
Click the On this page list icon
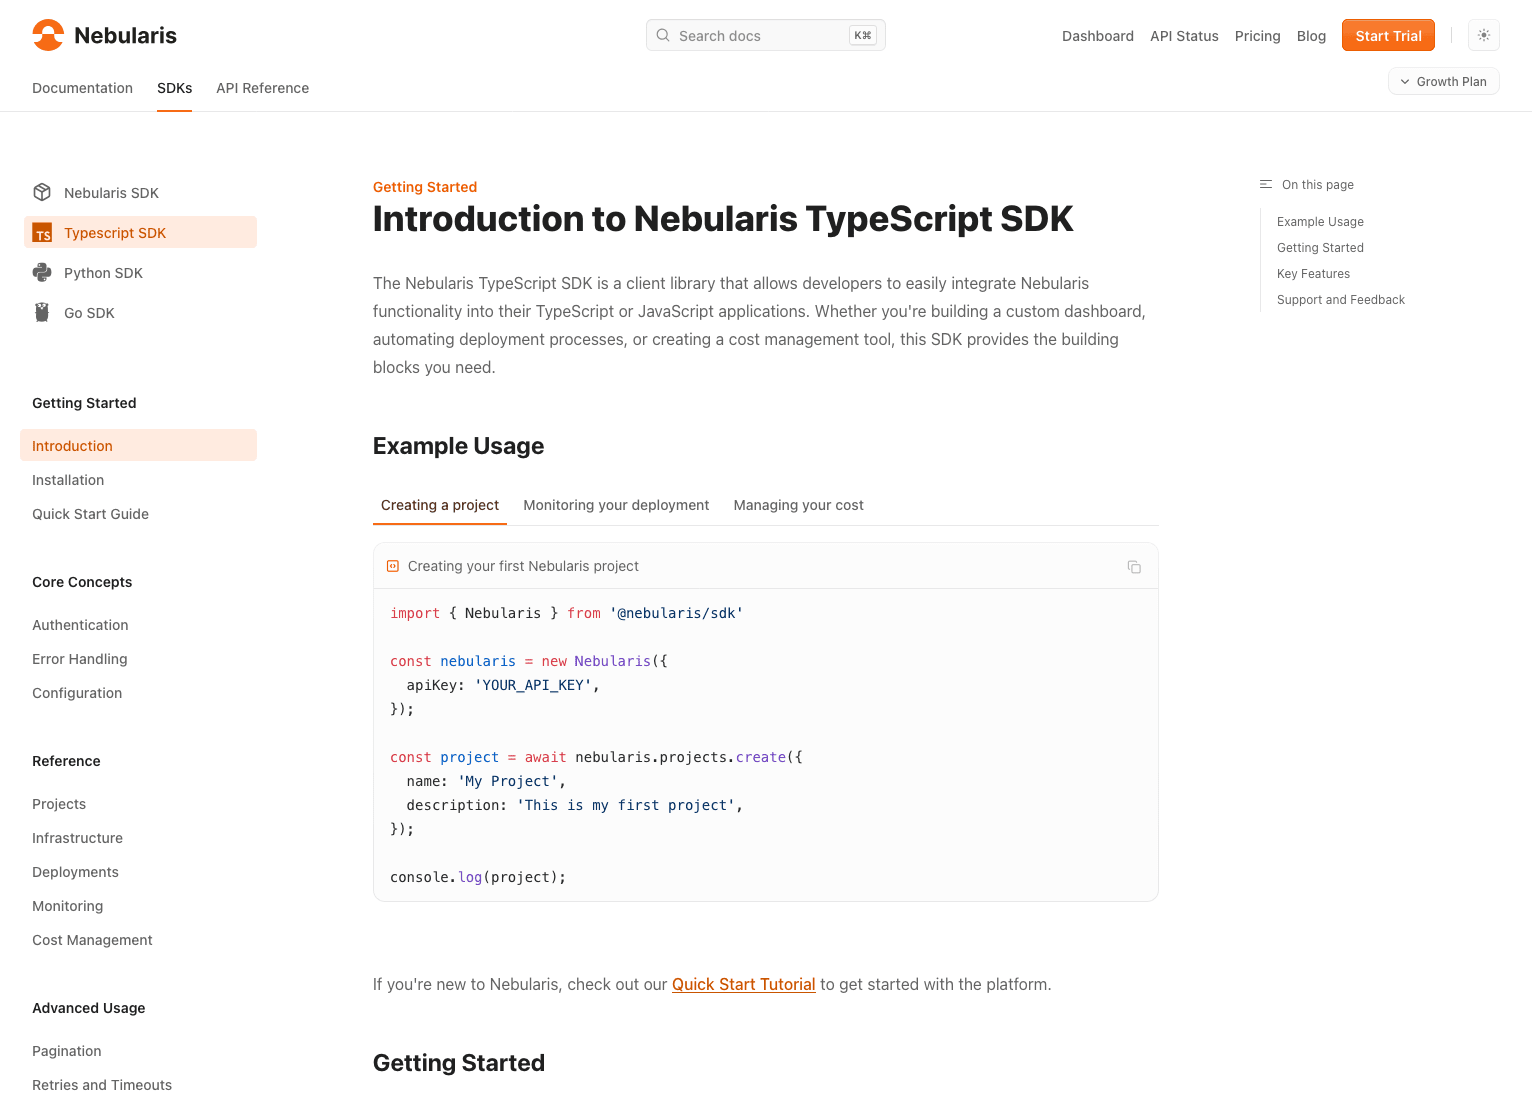(x=1266, y=184)
